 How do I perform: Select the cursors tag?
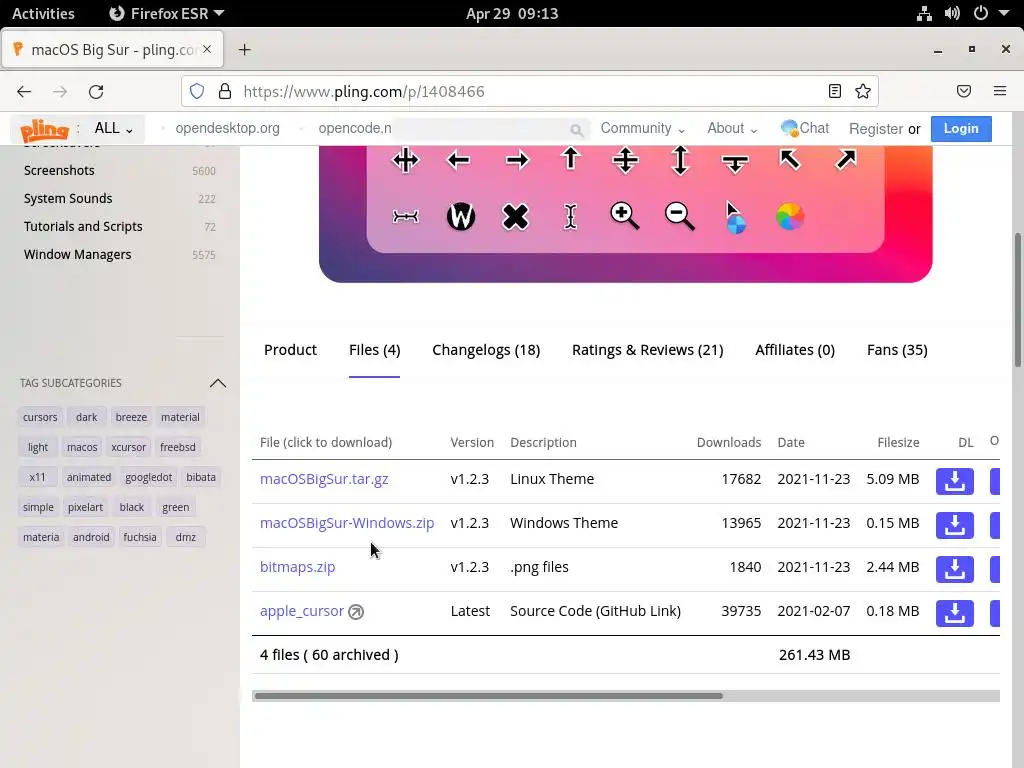pyautogui.click(x=40, y=417)
